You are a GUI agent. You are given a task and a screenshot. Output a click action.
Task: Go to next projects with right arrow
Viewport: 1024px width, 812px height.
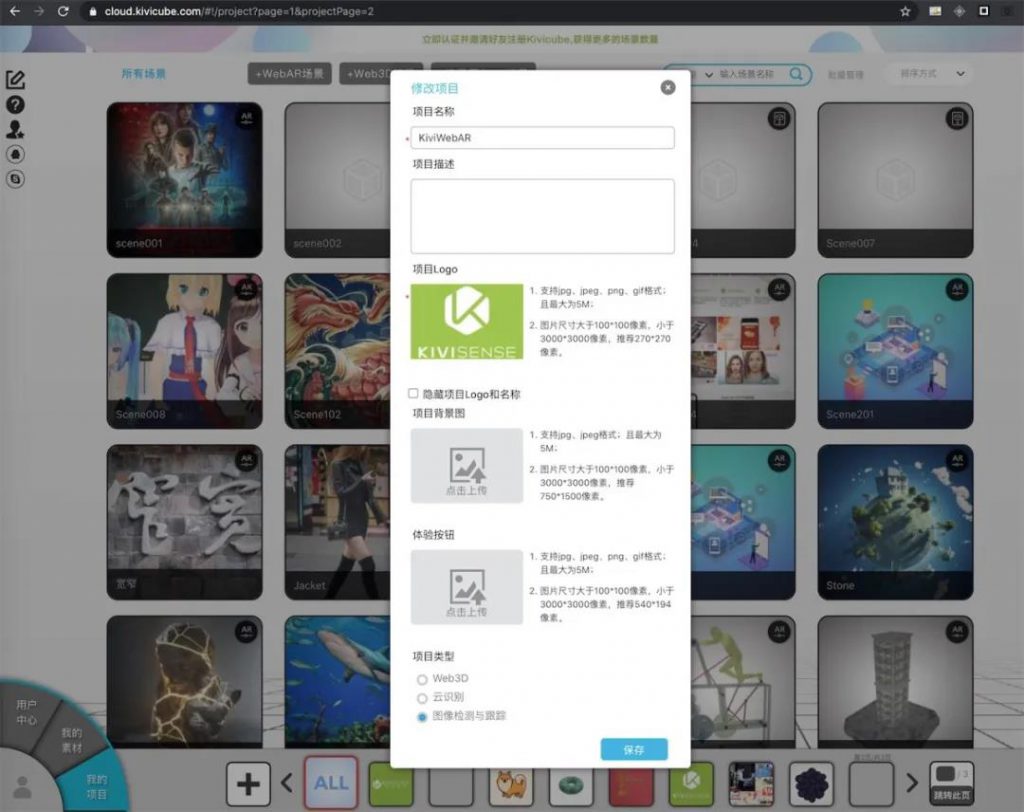pyautogui.click(x=912, y=783)
